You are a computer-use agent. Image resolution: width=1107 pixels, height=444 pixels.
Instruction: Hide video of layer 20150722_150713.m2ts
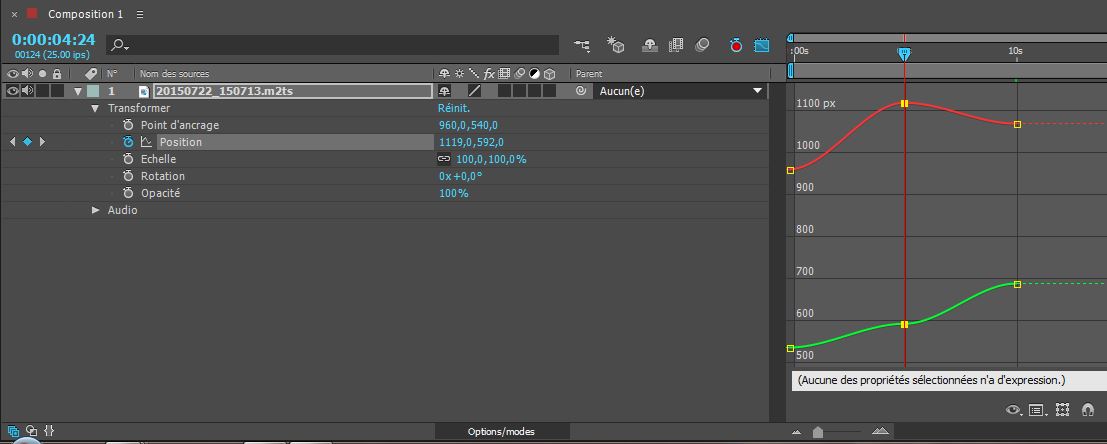tap(12, 91)
